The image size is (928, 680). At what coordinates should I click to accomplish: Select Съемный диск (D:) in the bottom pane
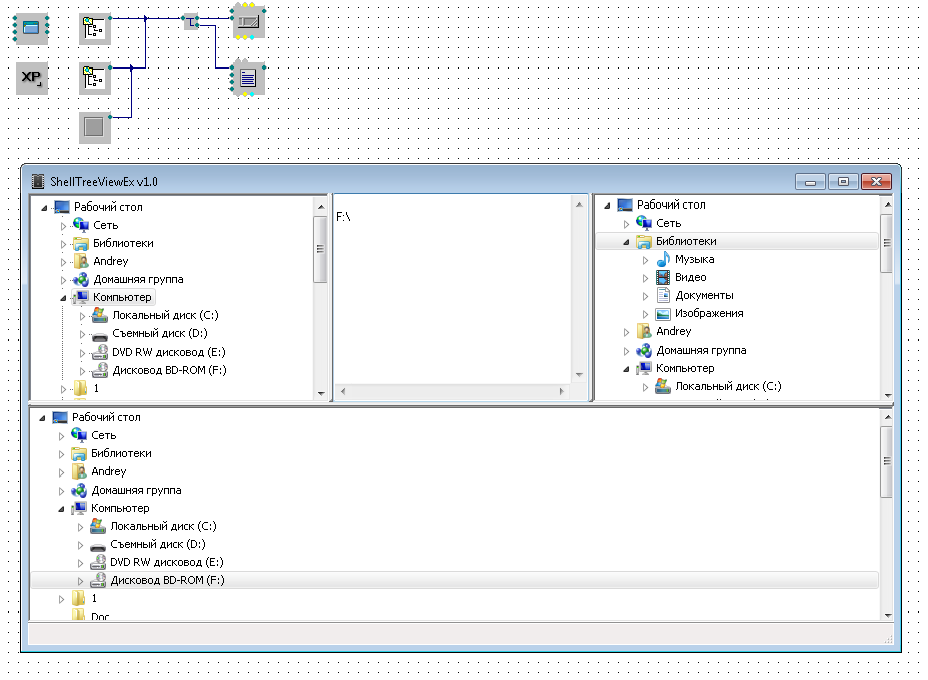point(157,544)
